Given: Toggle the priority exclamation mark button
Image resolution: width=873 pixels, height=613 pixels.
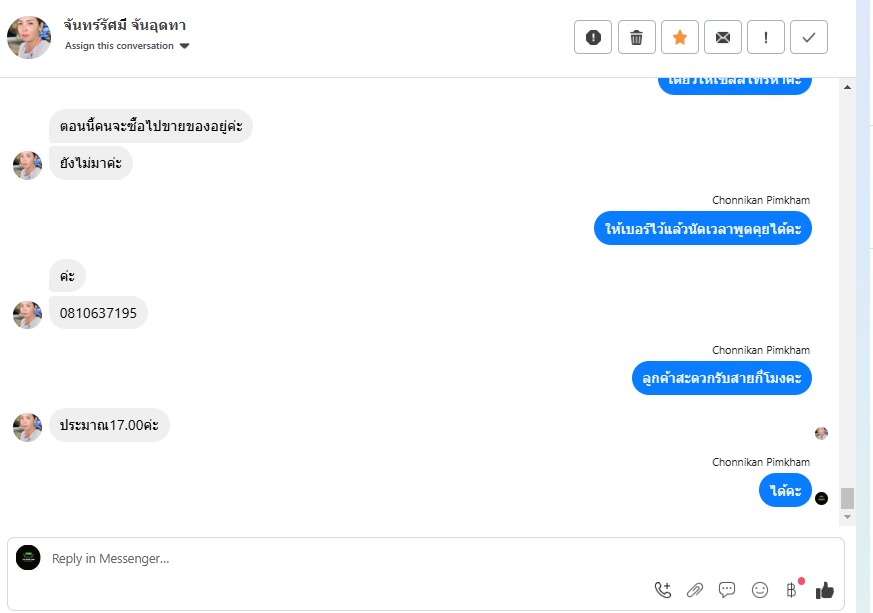Looking at the screenshot, I should 766,37.
